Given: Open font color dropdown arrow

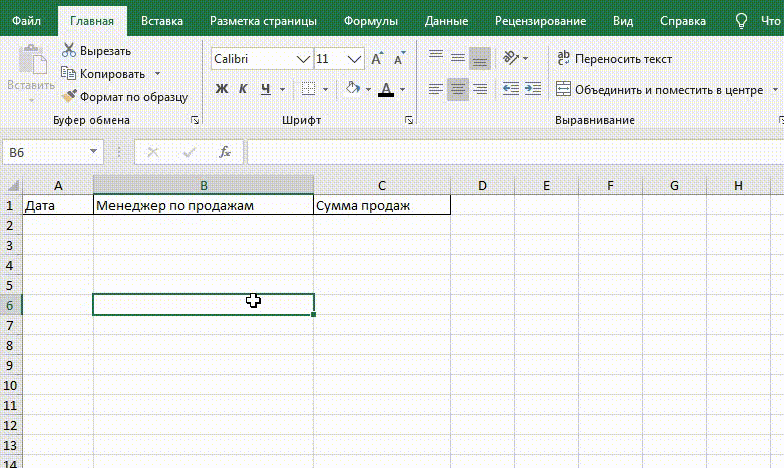Looking at the screenshot, I should tap(402, 90).
